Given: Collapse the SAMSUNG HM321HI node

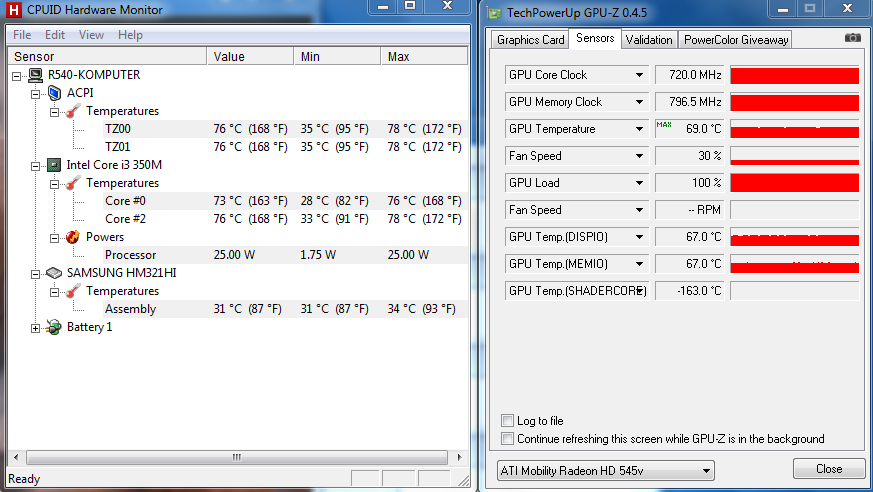Looking at the screenshot, I should point(36,274).
